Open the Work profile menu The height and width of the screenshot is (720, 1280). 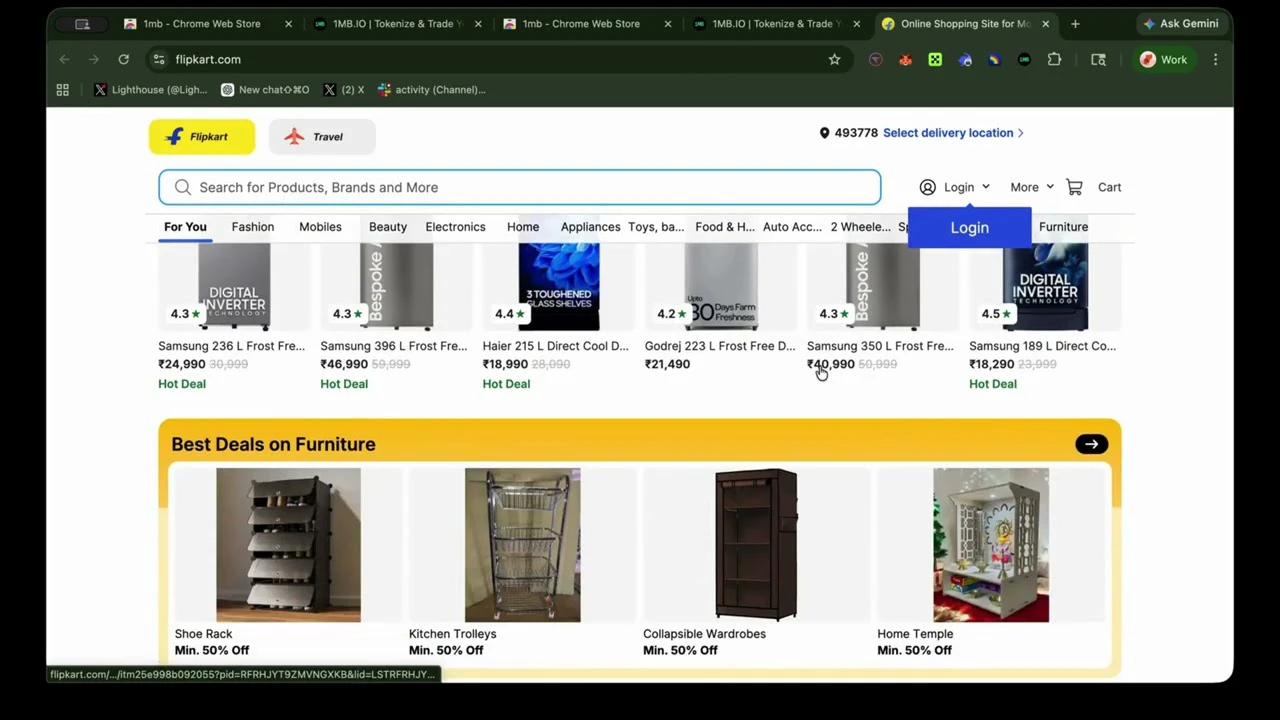pyautogui.click(x=1164, y=60)
